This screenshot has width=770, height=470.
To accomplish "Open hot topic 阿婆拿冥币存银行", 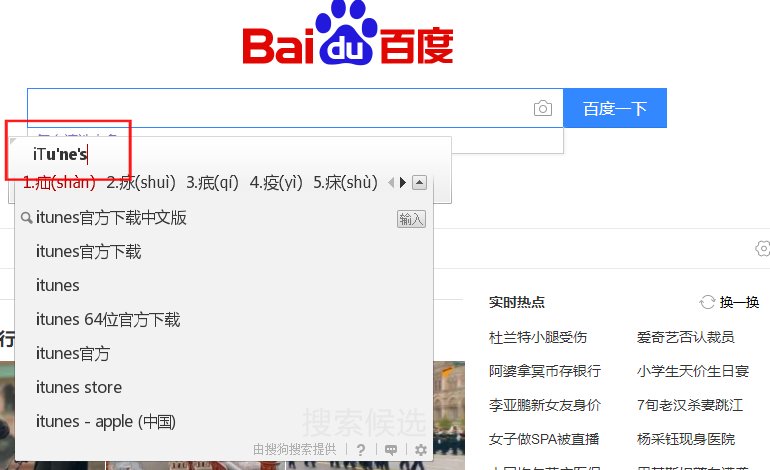I will (x=545, y=371).
